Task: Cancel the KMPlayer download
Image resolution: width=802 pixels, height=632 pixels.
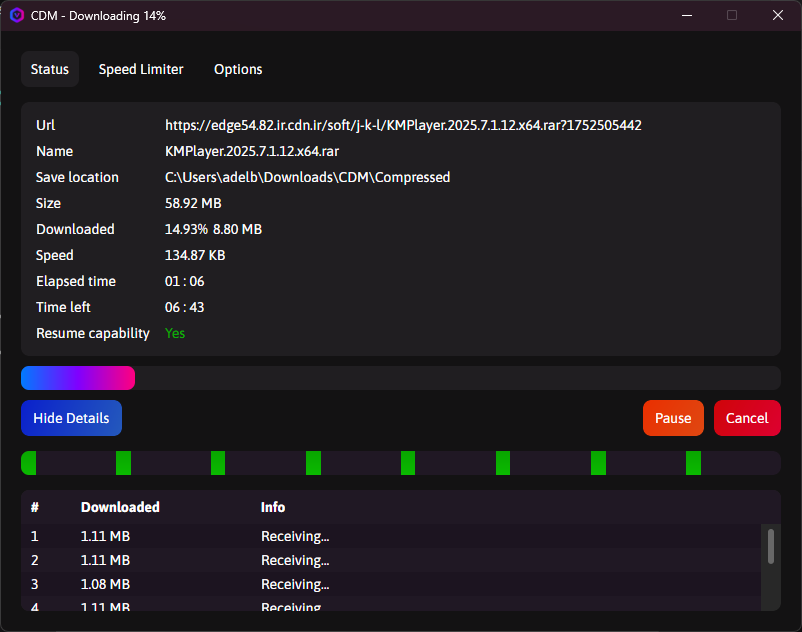Action: [x=747, y=418]
